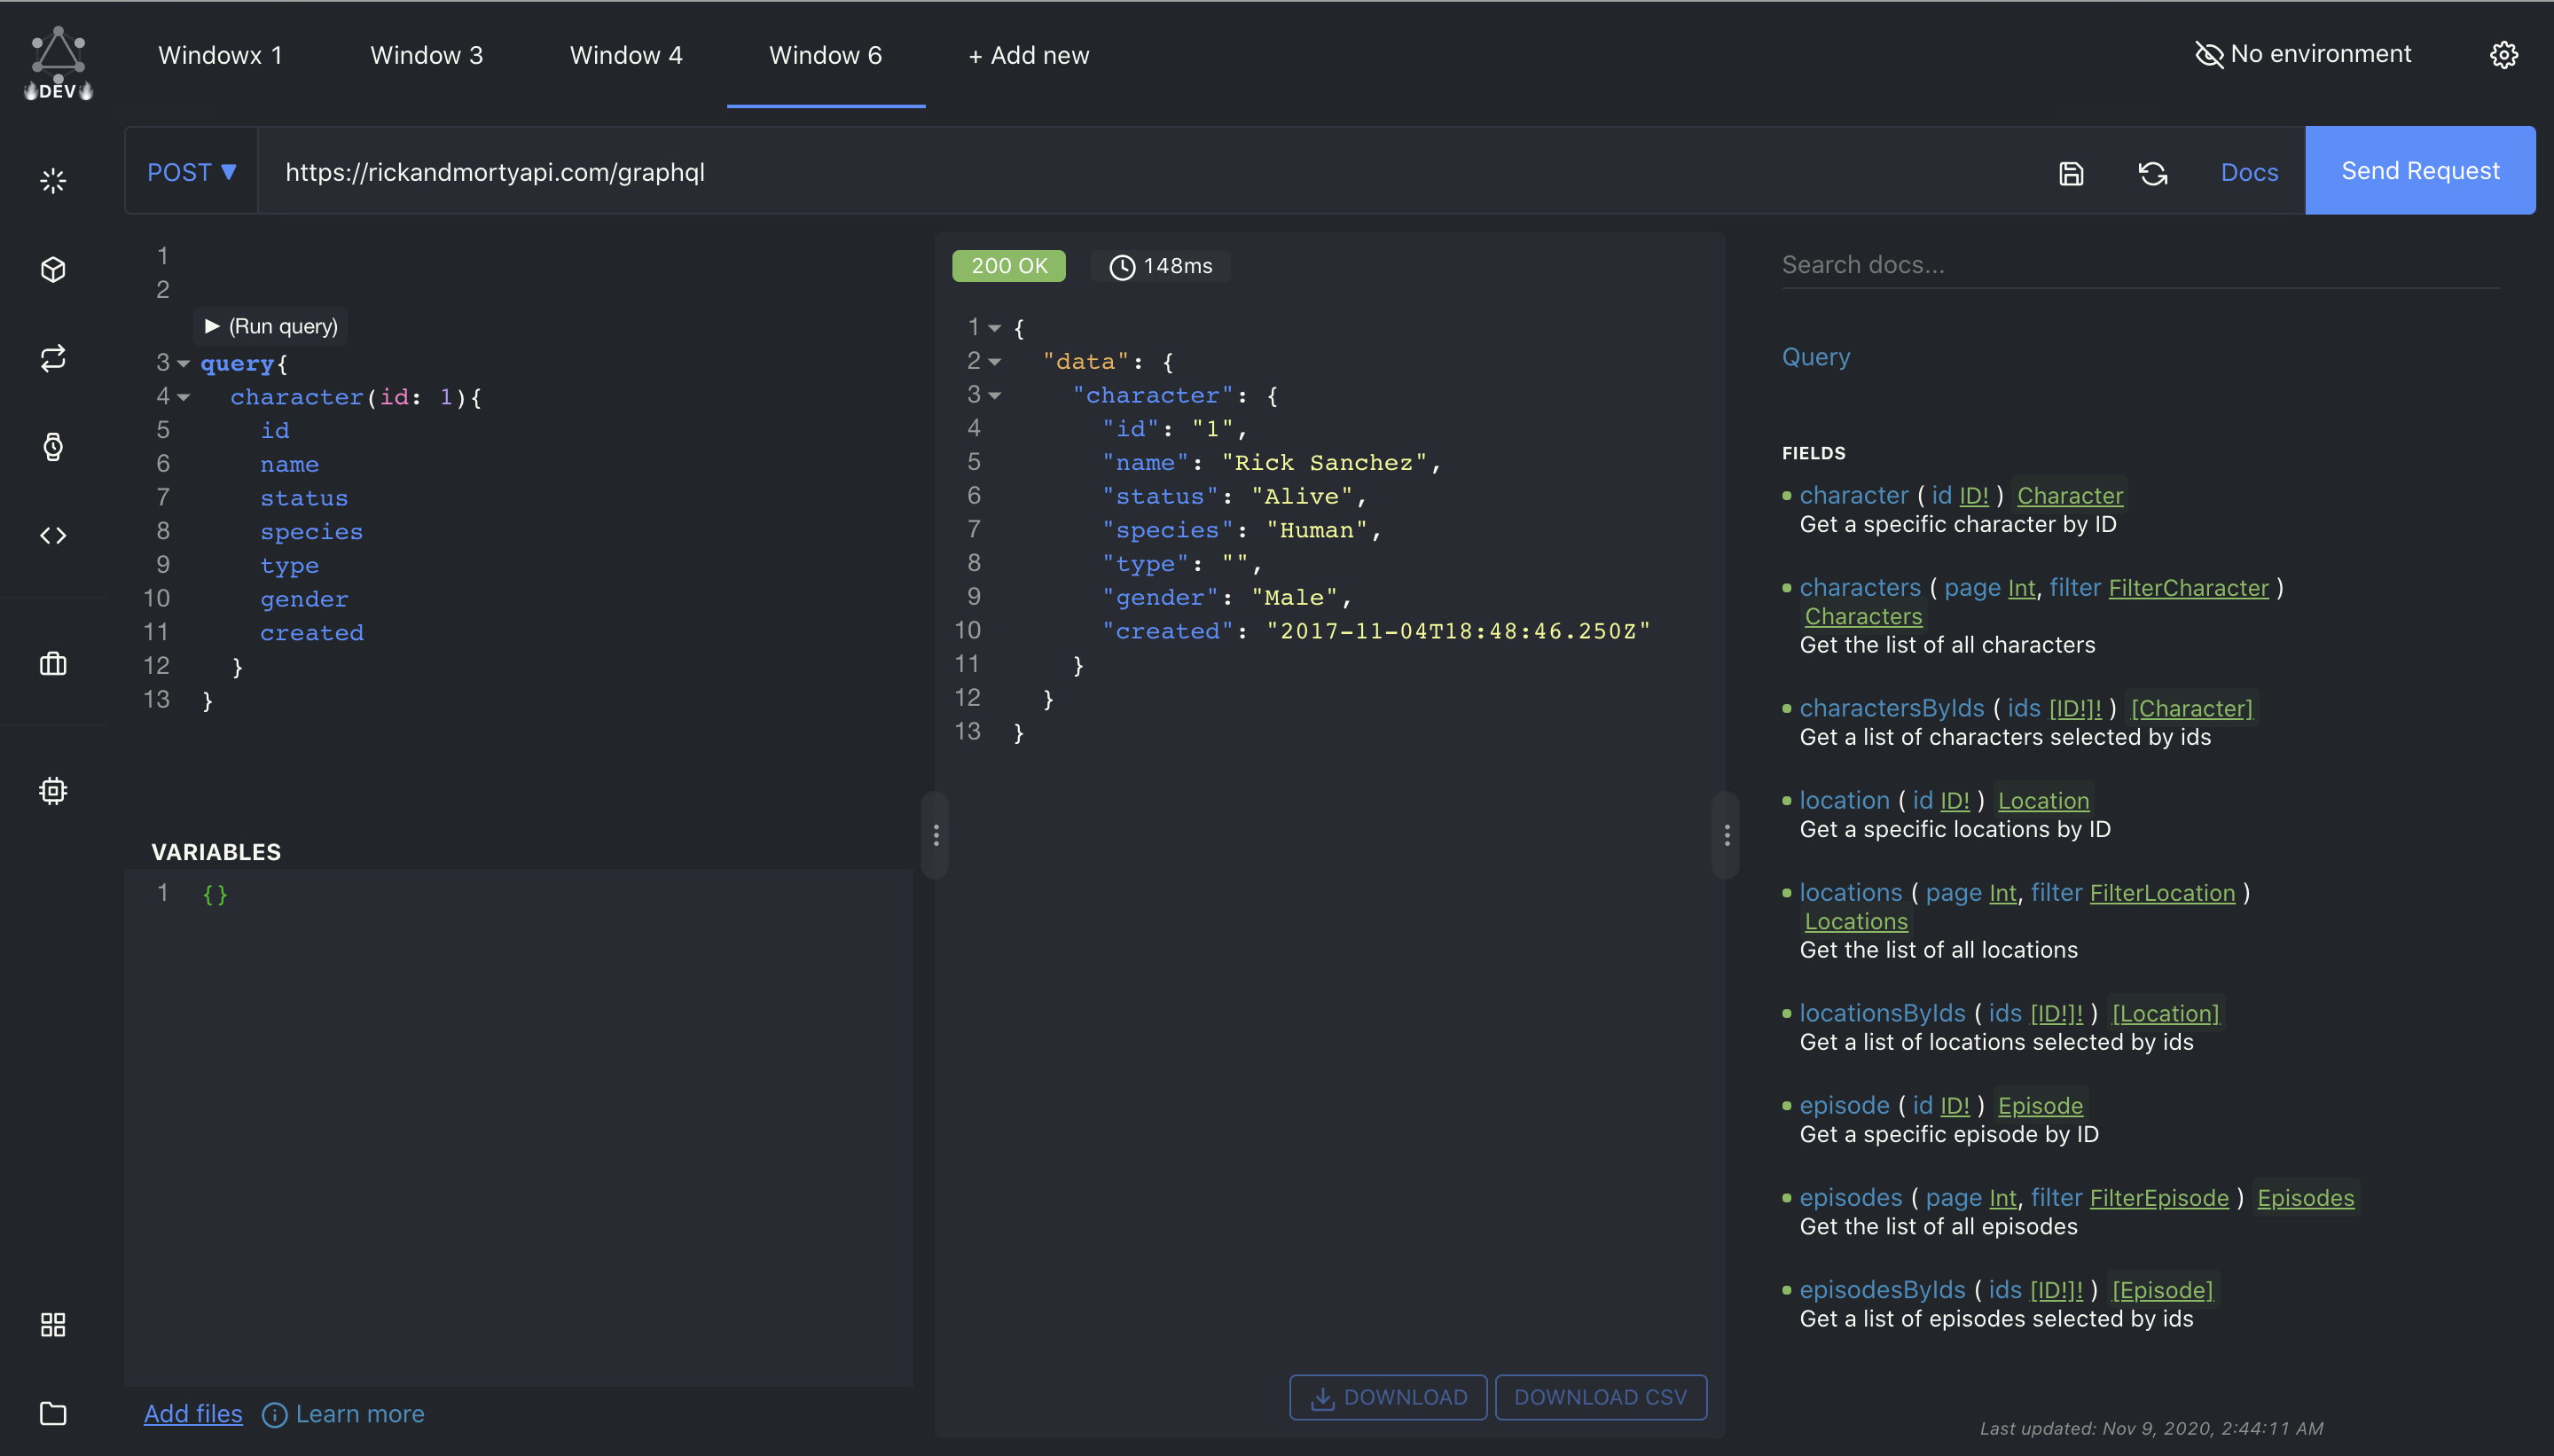Click the Add new window tab
This screenshot has height=1456, width=2554.
coord(1028,55)
